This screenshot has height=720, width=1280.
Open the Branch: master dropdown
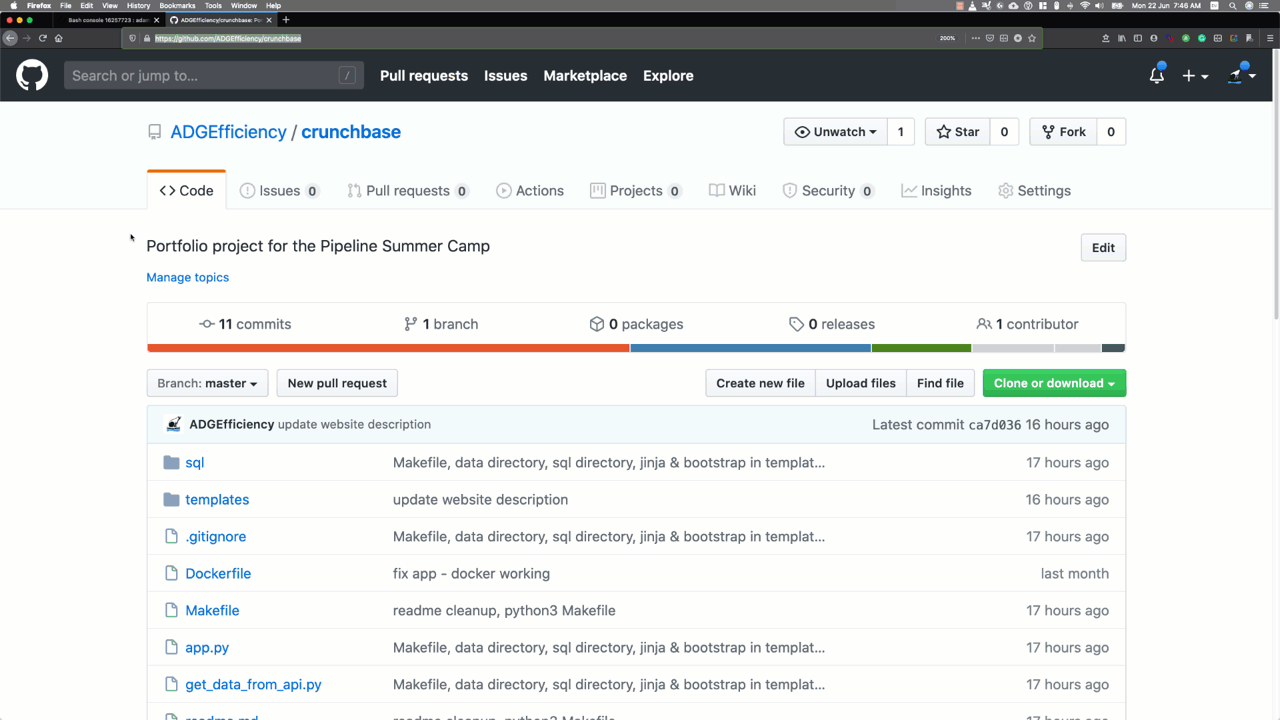tap(207, 383)
